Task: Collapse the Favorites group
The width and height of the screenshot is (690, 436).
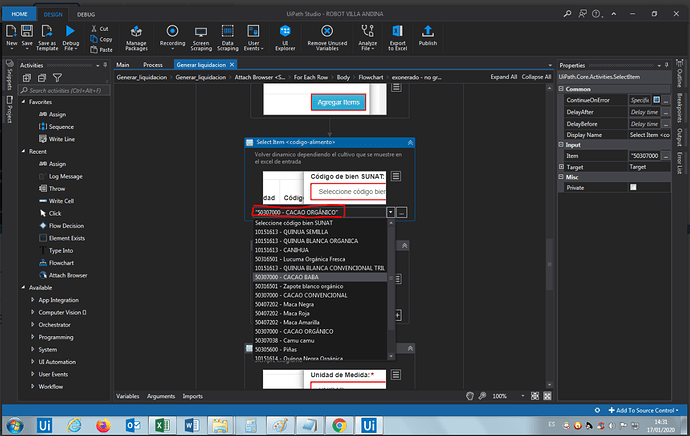Action: coord(23,102)
